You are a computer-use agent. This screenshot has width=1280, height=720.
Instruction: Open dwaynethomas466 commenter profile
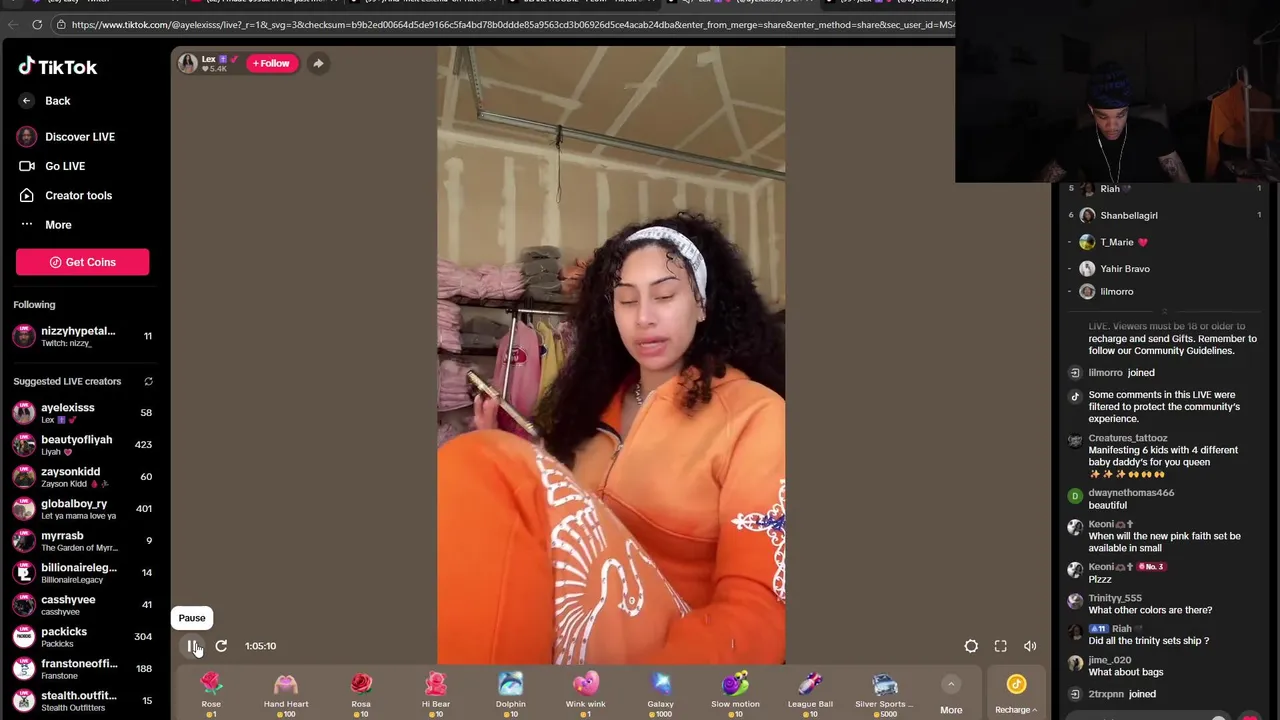pyautogui.click(x=1131, y=493)
